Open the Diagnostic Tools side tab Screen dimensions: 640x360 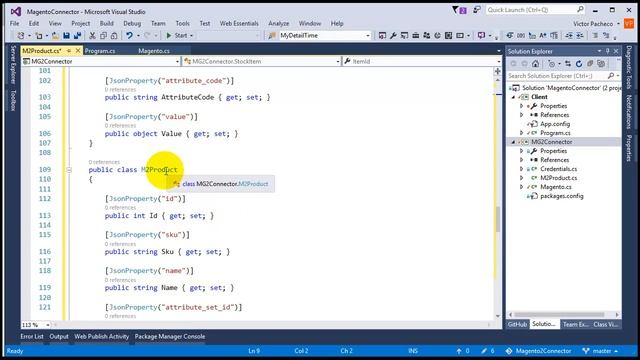pos(629,67)
